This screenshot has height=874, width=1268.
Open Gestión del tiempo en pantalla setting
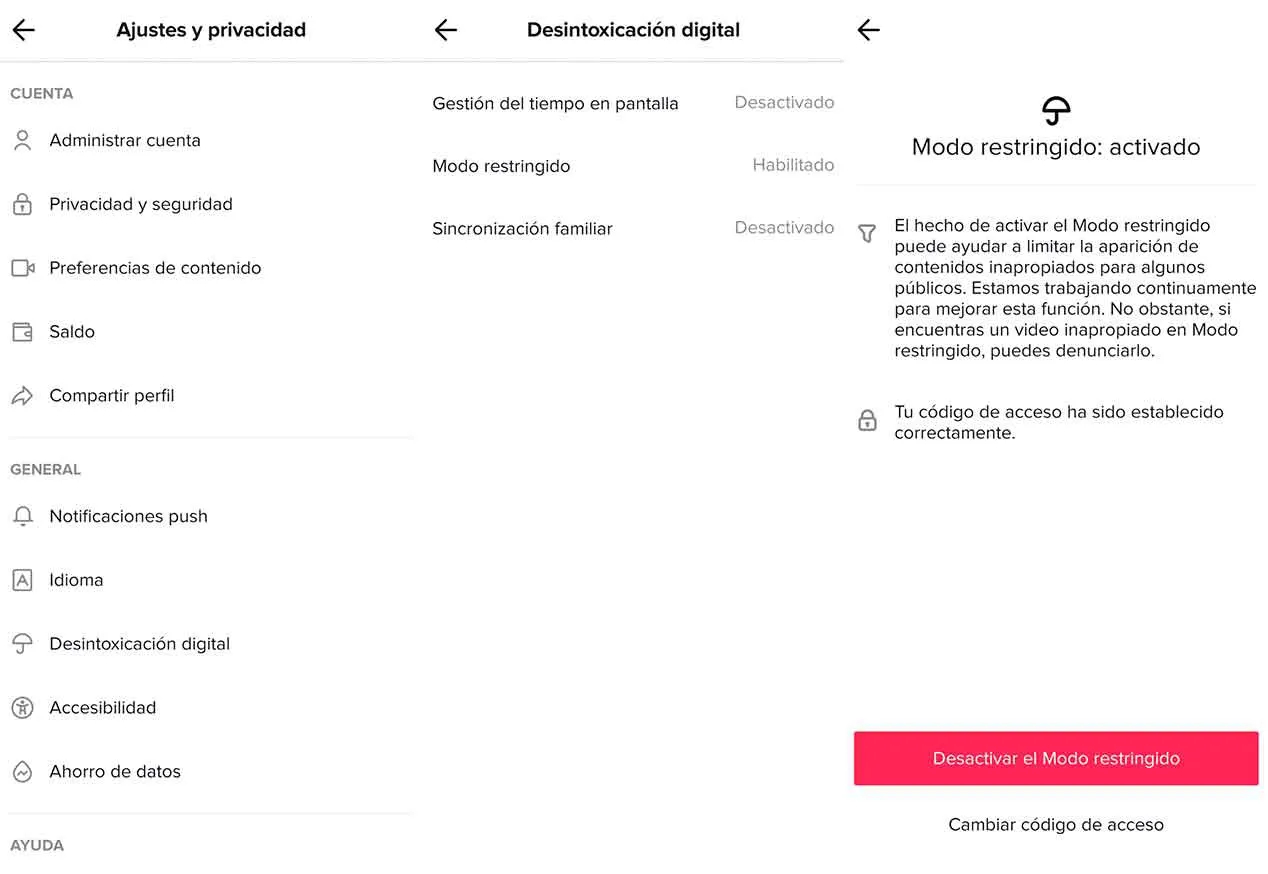coord(632,103)
